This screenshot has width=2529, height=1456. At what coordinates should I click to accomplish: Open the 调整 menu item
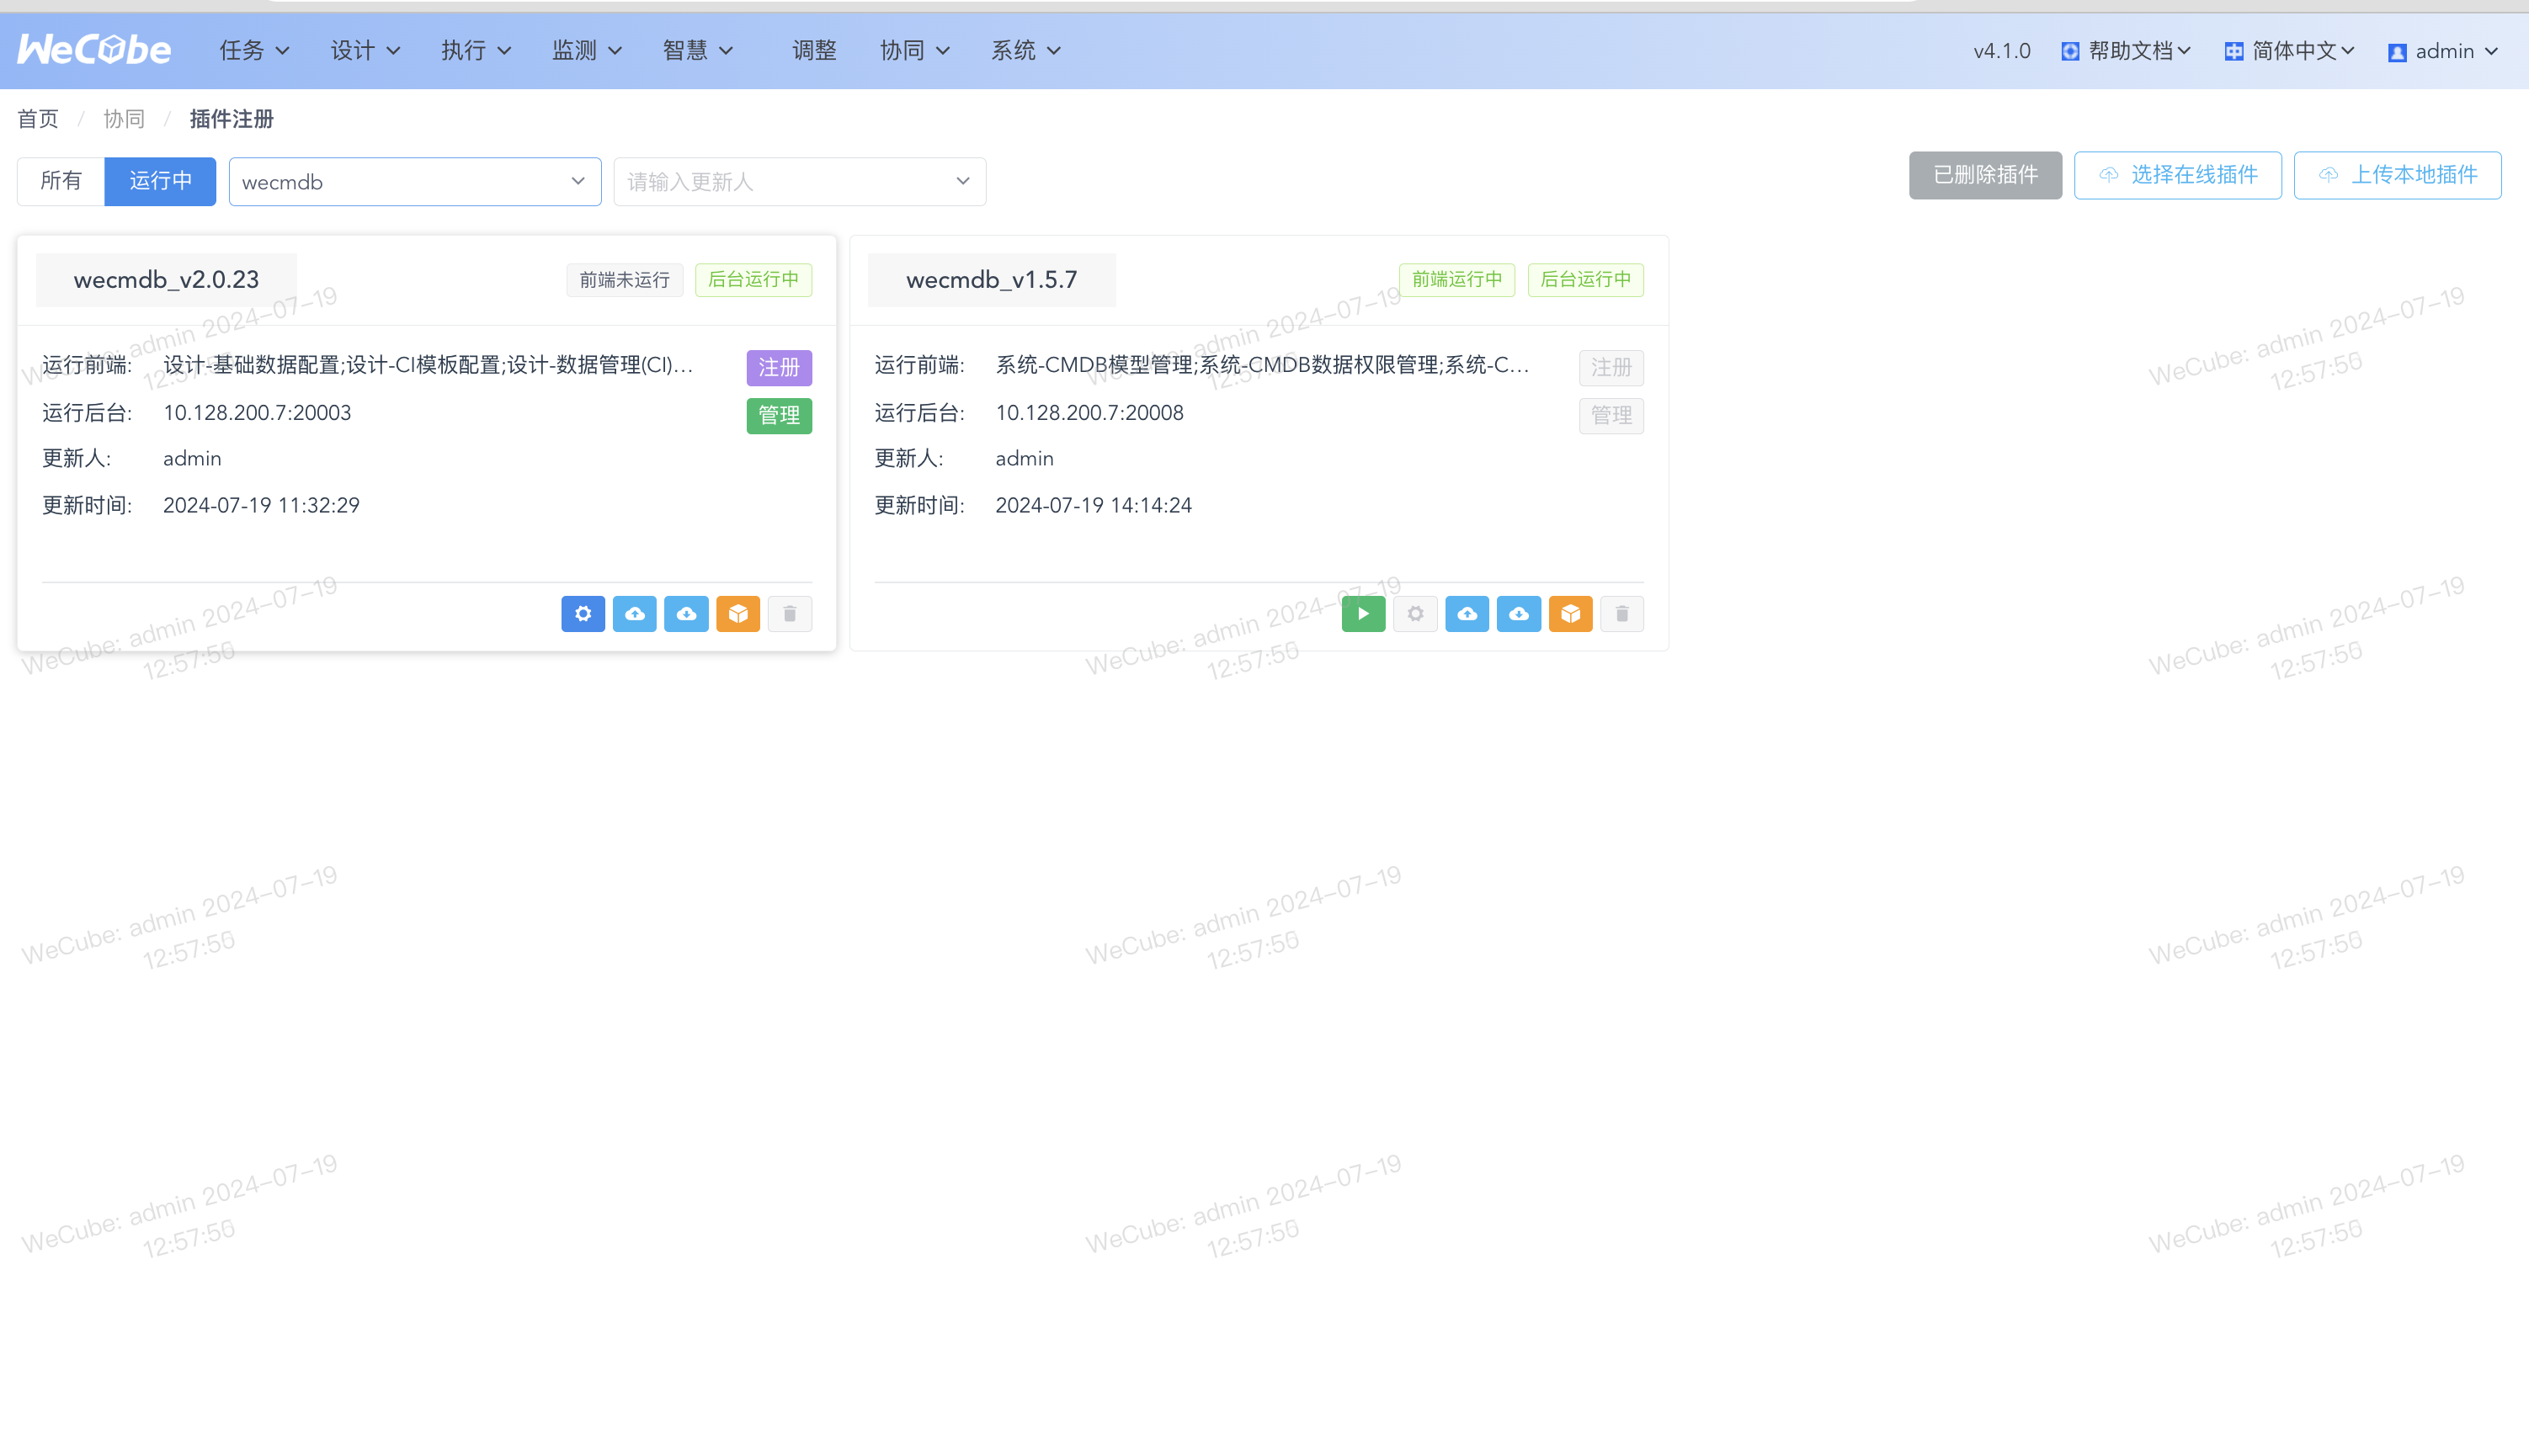coord(814,50)
